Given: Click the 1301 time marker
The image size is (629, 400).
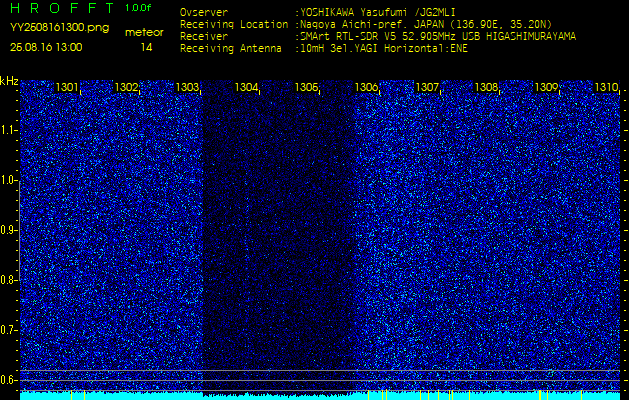Looking at the screenshot, I should (x=67, y=87).
